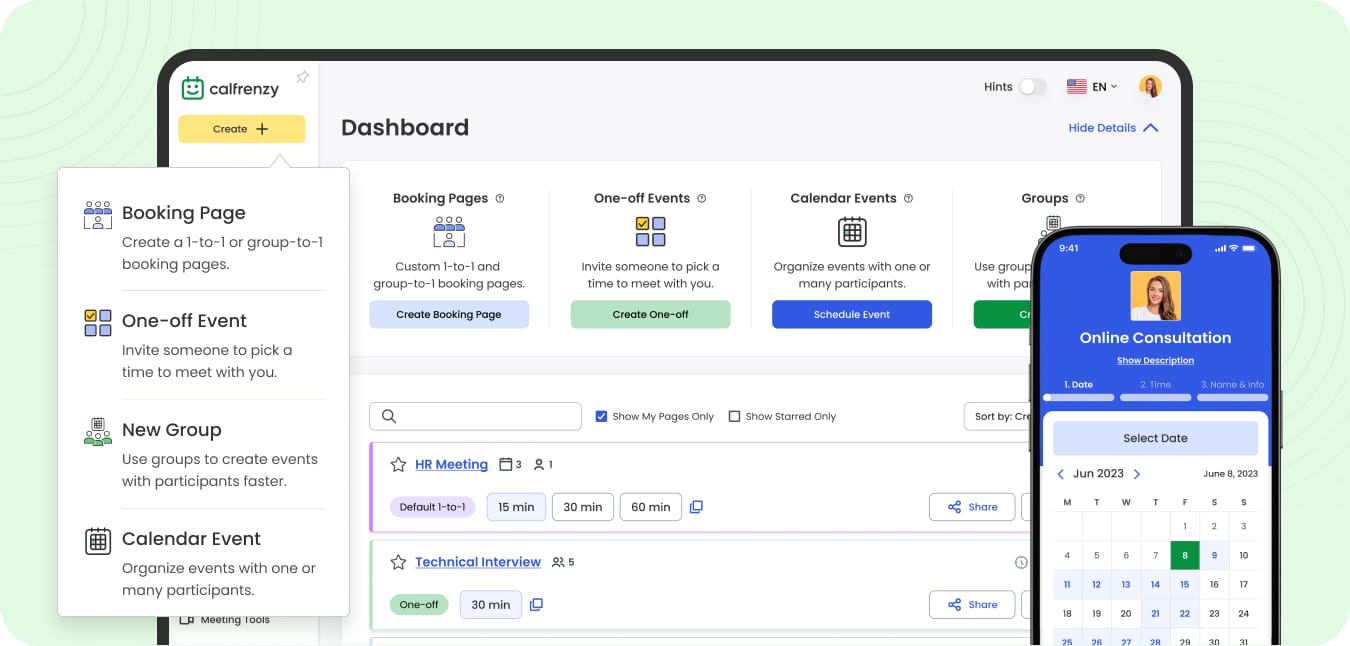
Task: Open the Technical Interview link
Action: click(478, 562)
